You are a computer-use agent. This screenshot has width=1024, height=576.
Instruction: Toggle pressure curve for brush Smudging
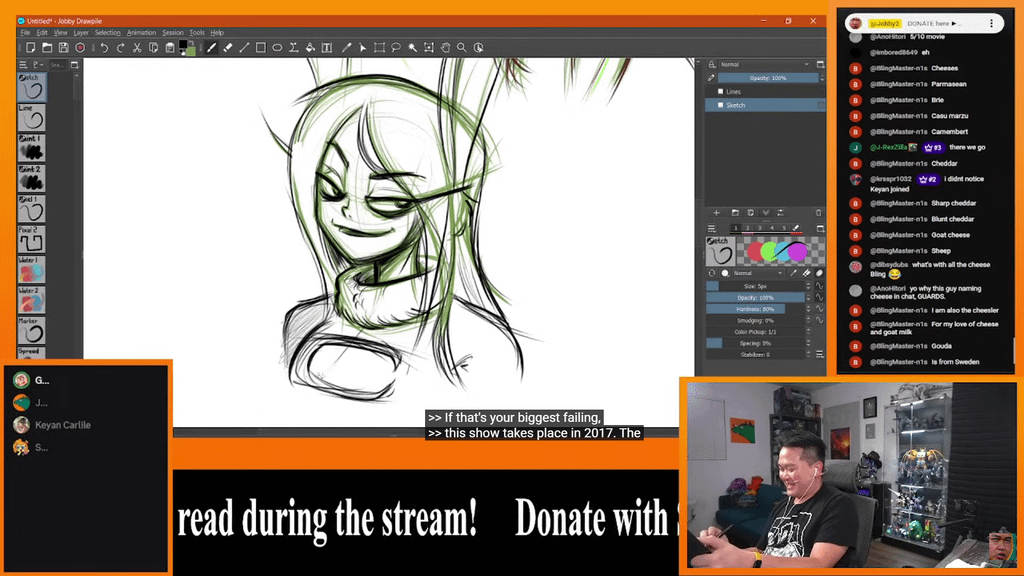[819, 321]
